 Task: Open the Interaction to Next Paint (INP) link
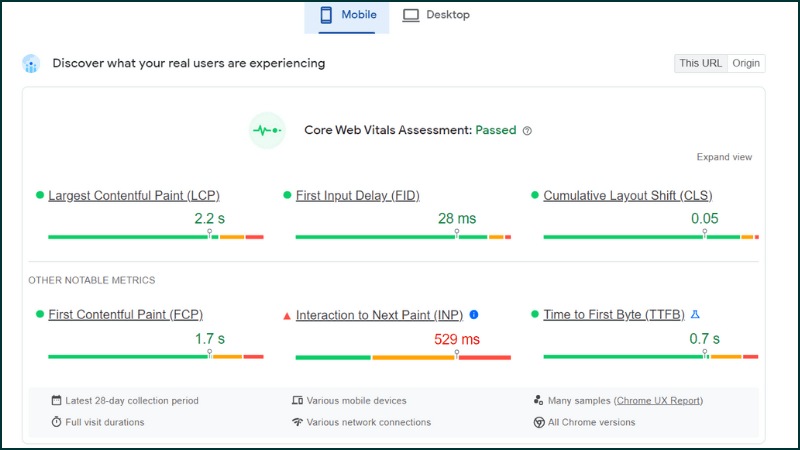[379, 315]
